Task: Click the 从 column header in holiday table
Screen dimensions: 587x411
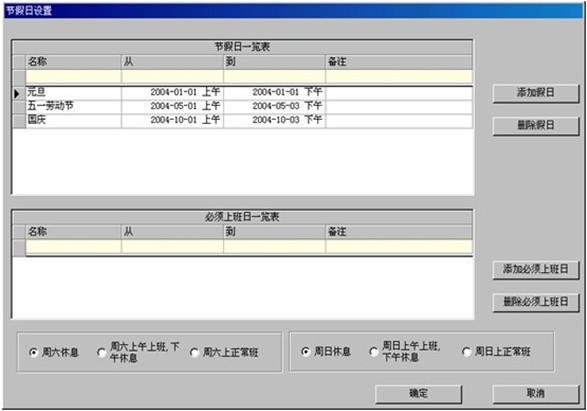Action: coord(172,62)
